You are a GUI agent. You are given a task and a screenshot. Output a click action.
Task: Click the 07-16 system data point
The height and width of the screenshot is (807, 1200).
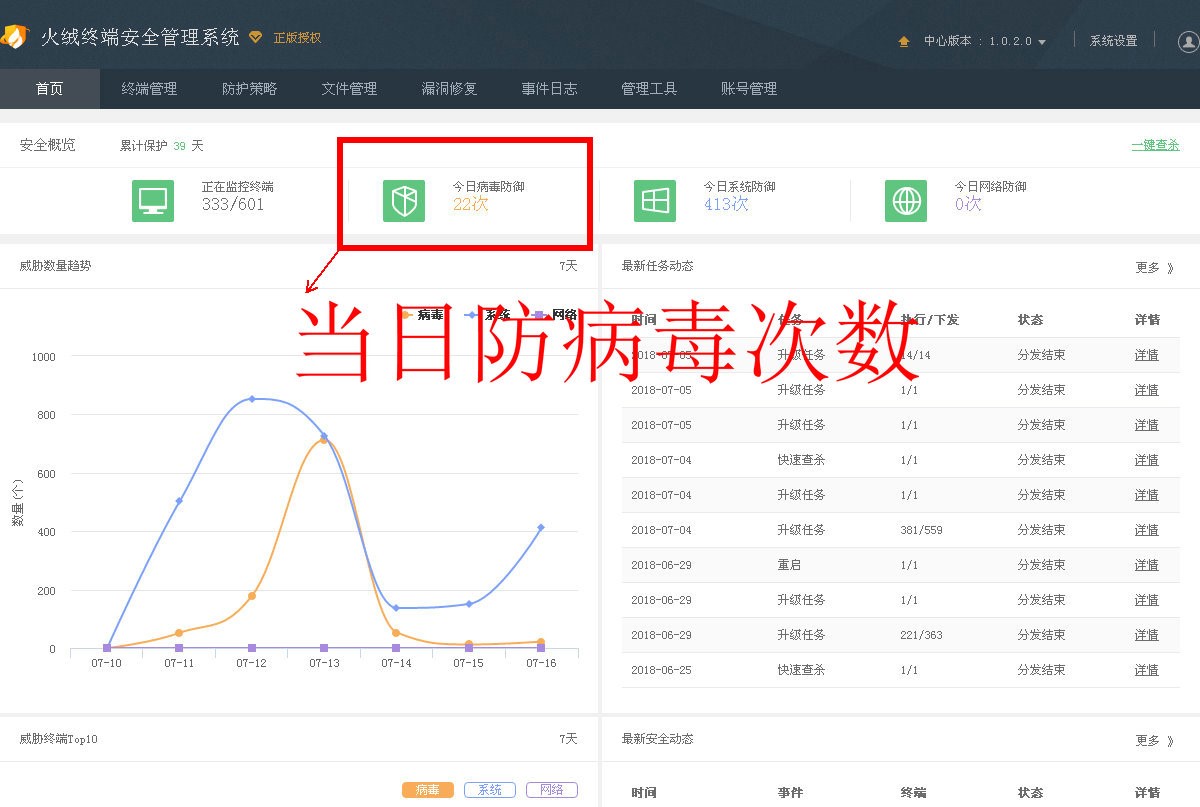pos(541,527)
